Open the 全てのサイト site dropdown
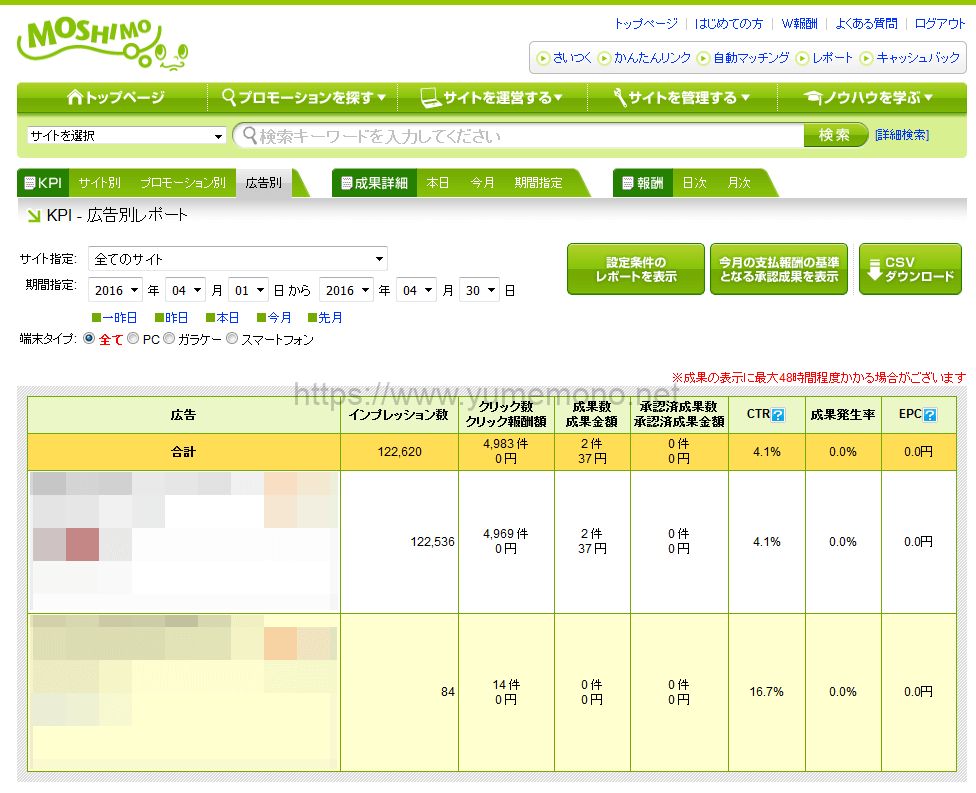This screenshot has height=793, width=976. coord(238,259)
